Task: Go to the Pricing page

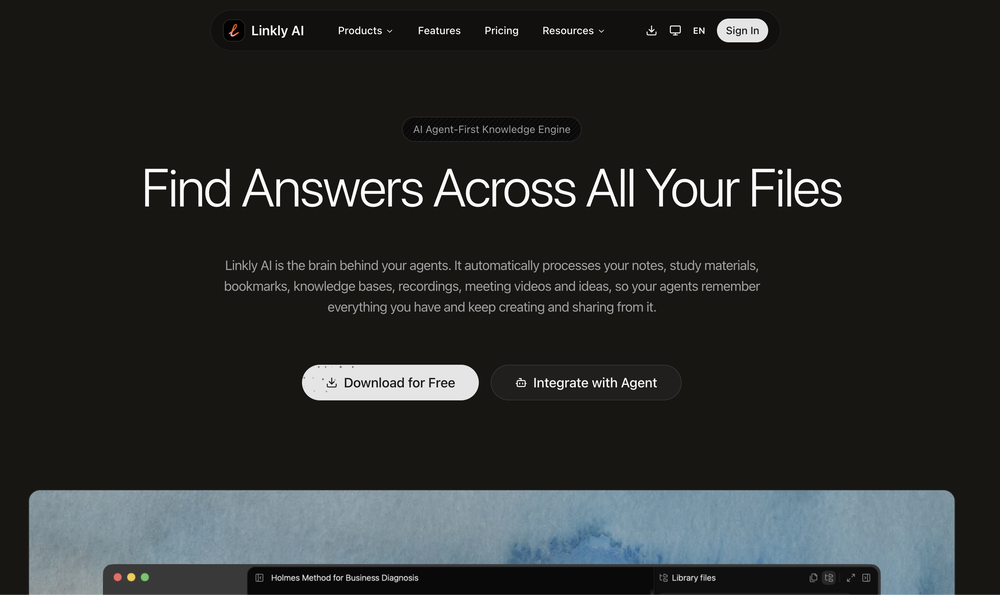Action: click(501, 31)
